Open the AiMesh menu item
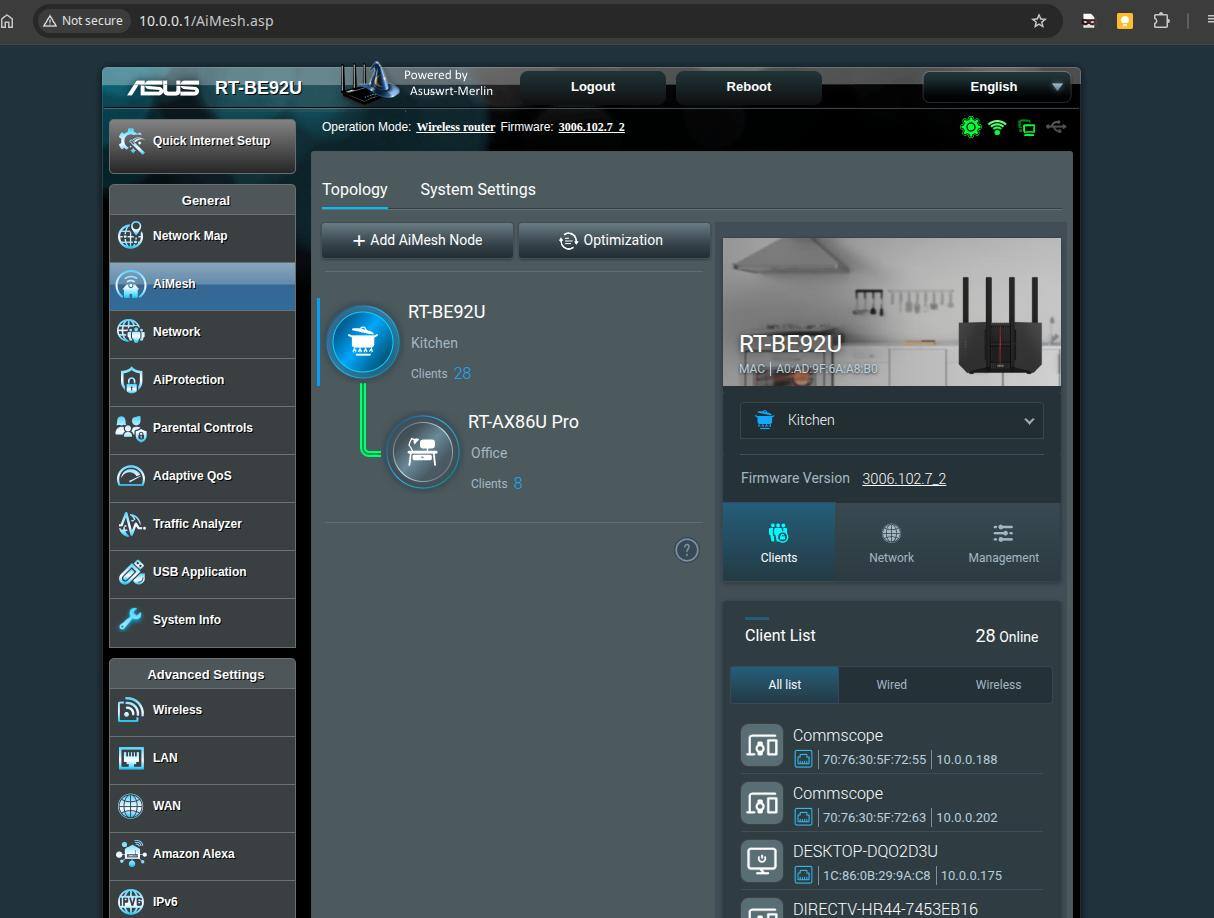The height and width of the screenshot is (918, 1214). coord(202,284)
